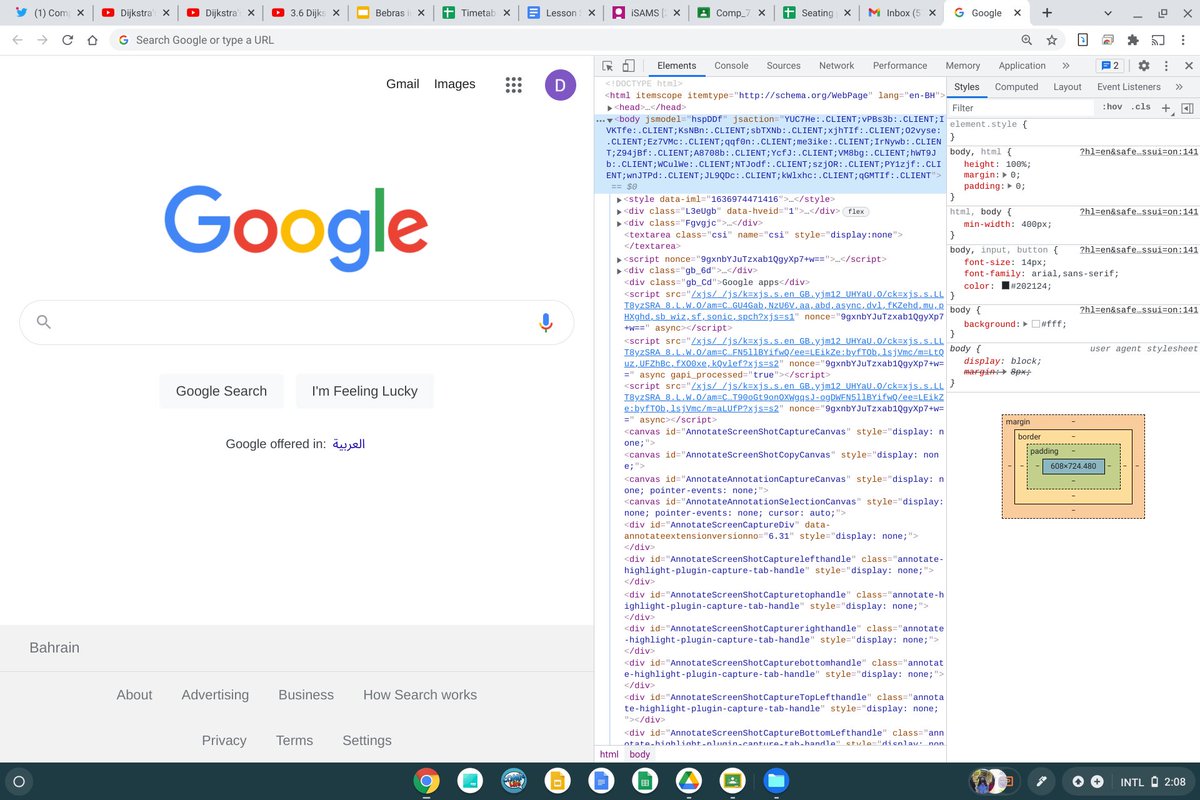The width and height of the screenshot is (1200, 800).
Task: Click the address bar search field
Action: coord(560,40)
